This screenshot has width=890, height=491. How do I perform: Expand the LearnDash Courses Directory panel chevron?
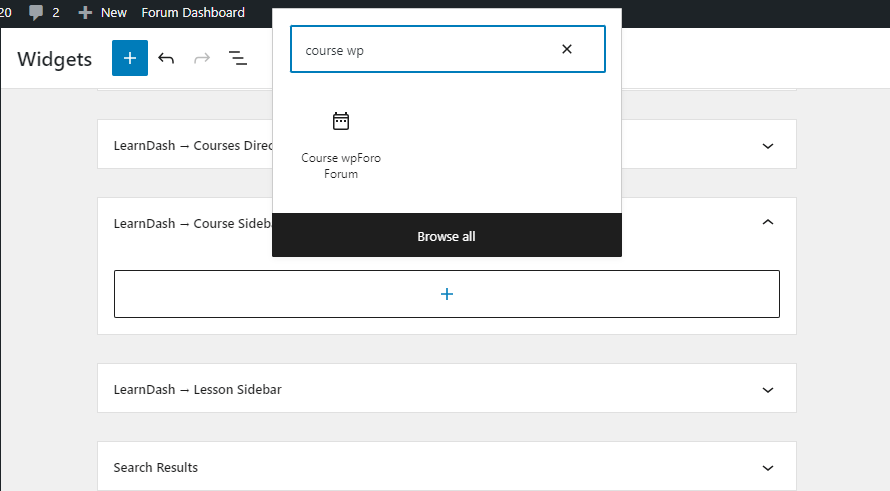pyautogui.click(x=768, y=146)
